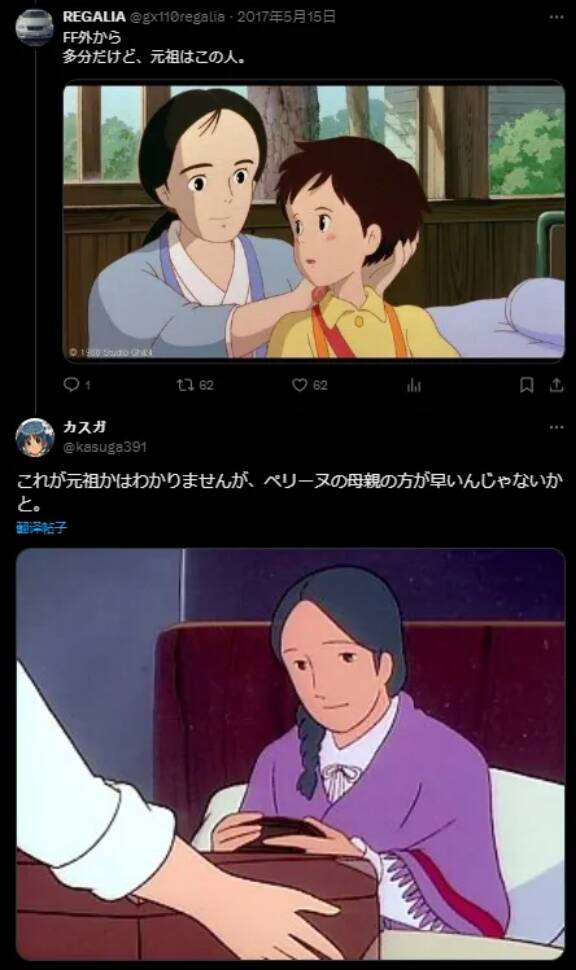Bookmark the REGALIA tweet

[526, 385]
